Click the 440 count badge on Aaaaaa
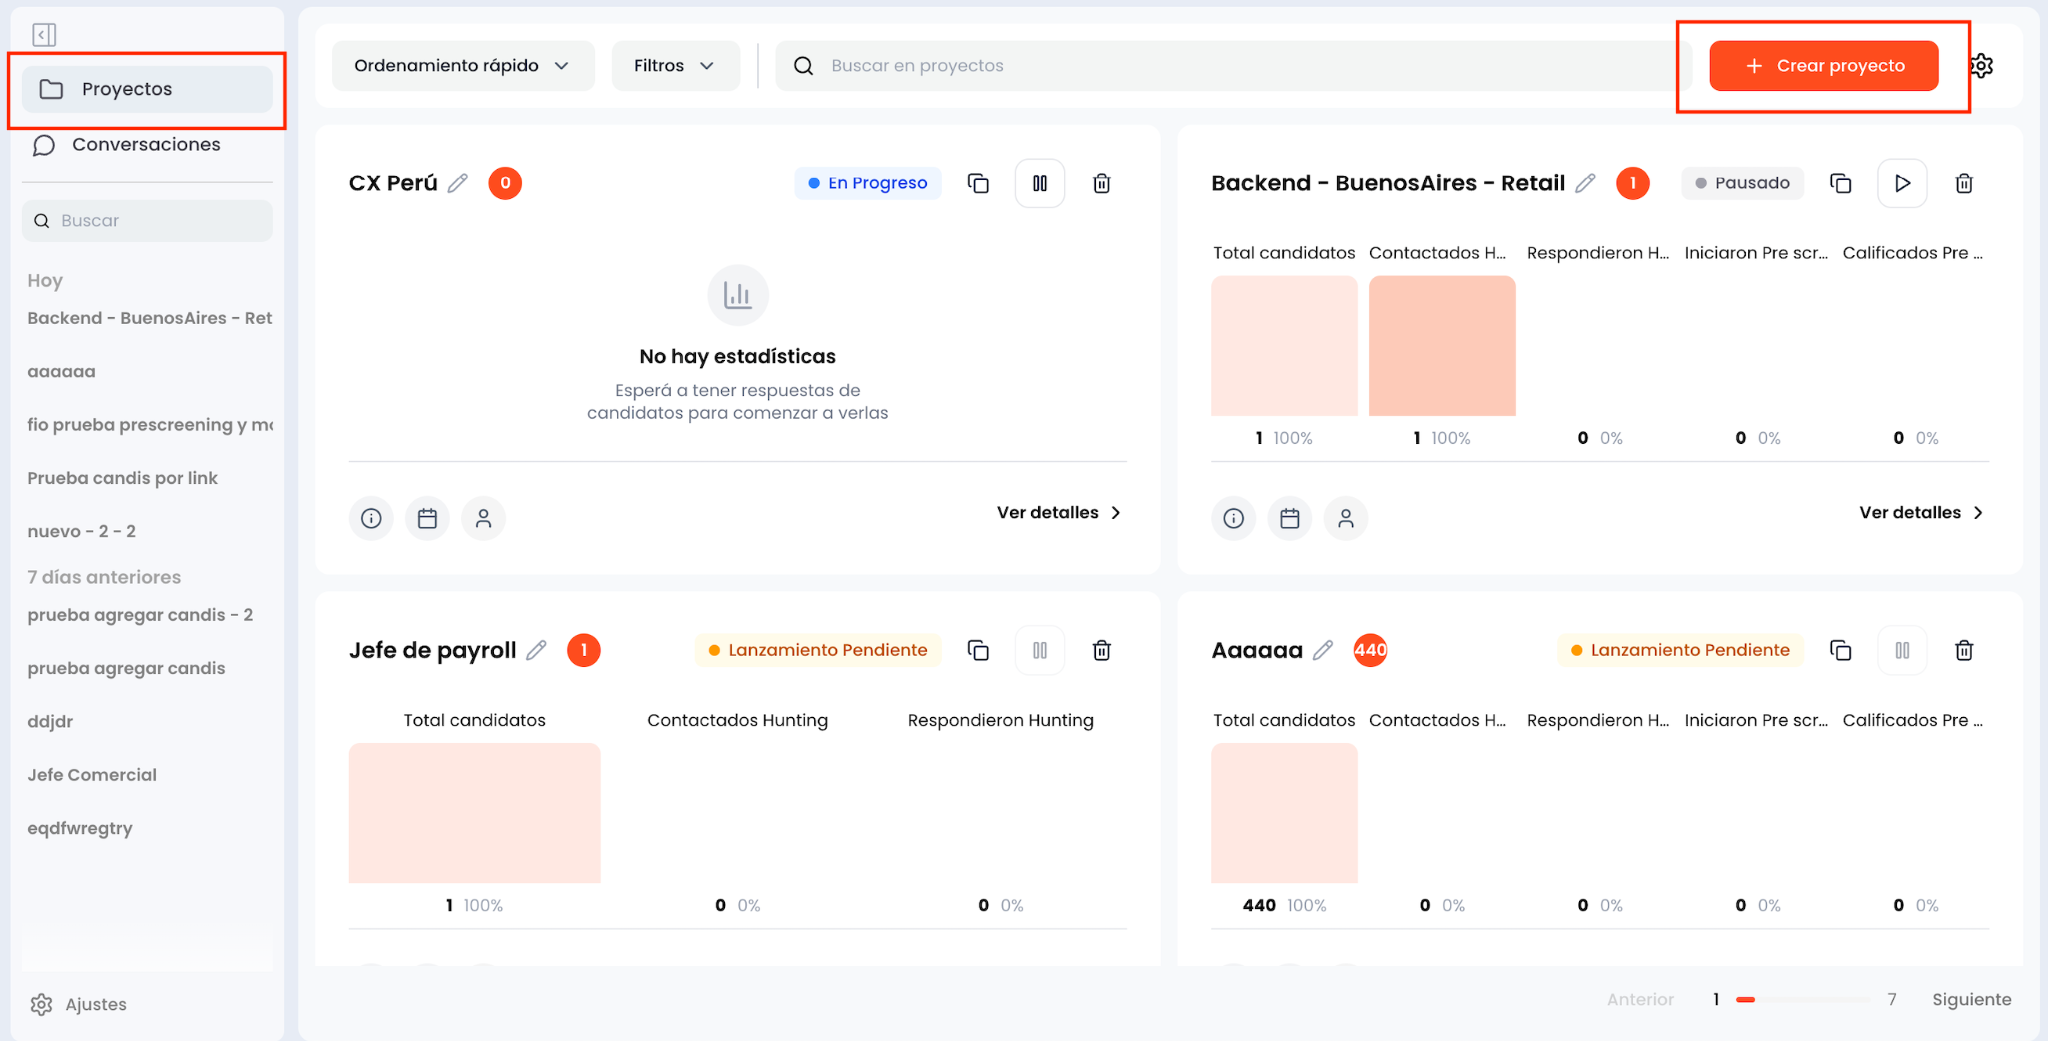Screen dimensions: 2048x1041 pyautogui.click(x=1370, y=650)
